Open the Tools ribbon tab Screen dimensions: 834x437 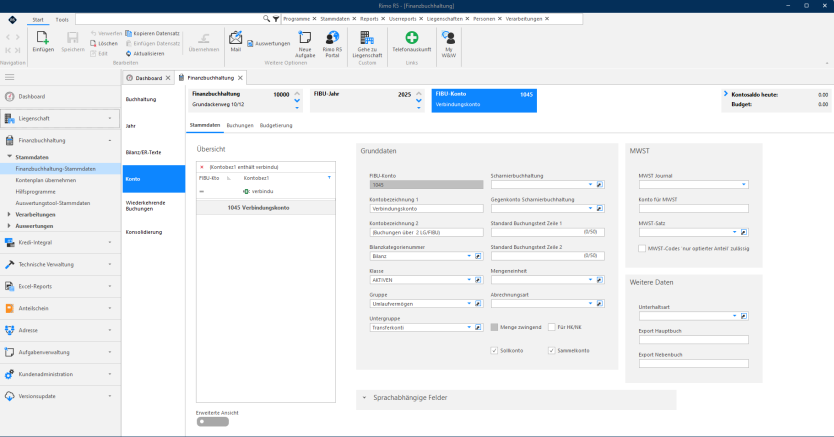pos(62,20)
